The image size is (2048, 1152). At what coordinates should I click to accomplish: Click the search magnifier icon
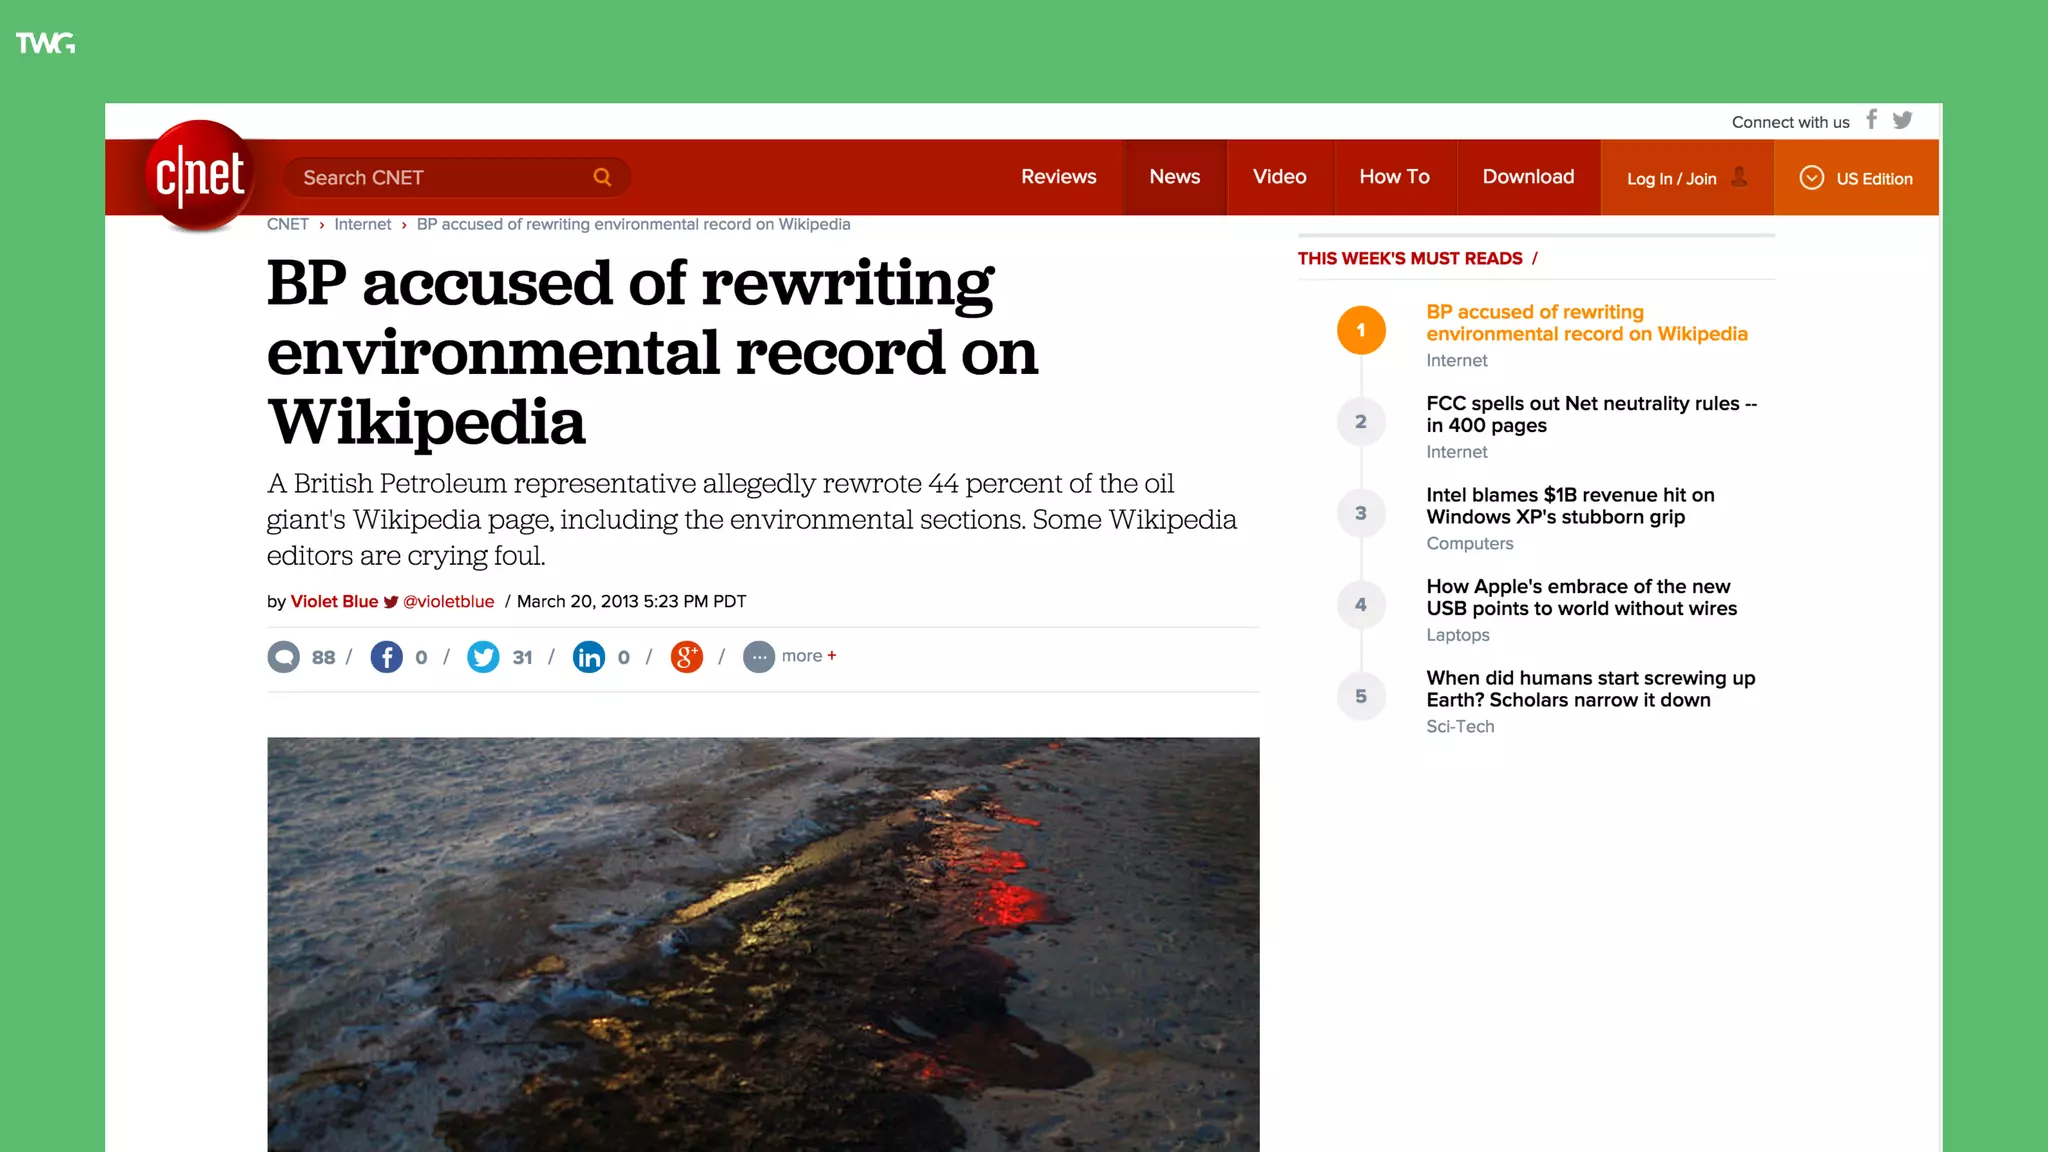click(602, 177)
